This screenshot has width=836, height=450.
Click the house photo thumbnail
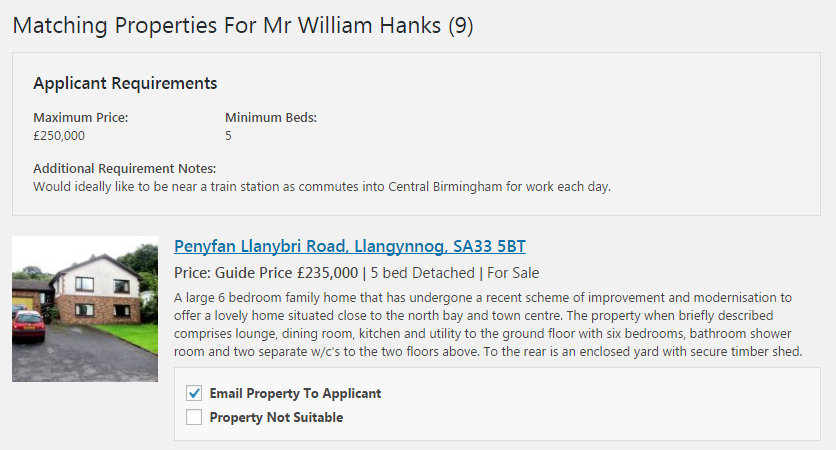tap(85, 309)
